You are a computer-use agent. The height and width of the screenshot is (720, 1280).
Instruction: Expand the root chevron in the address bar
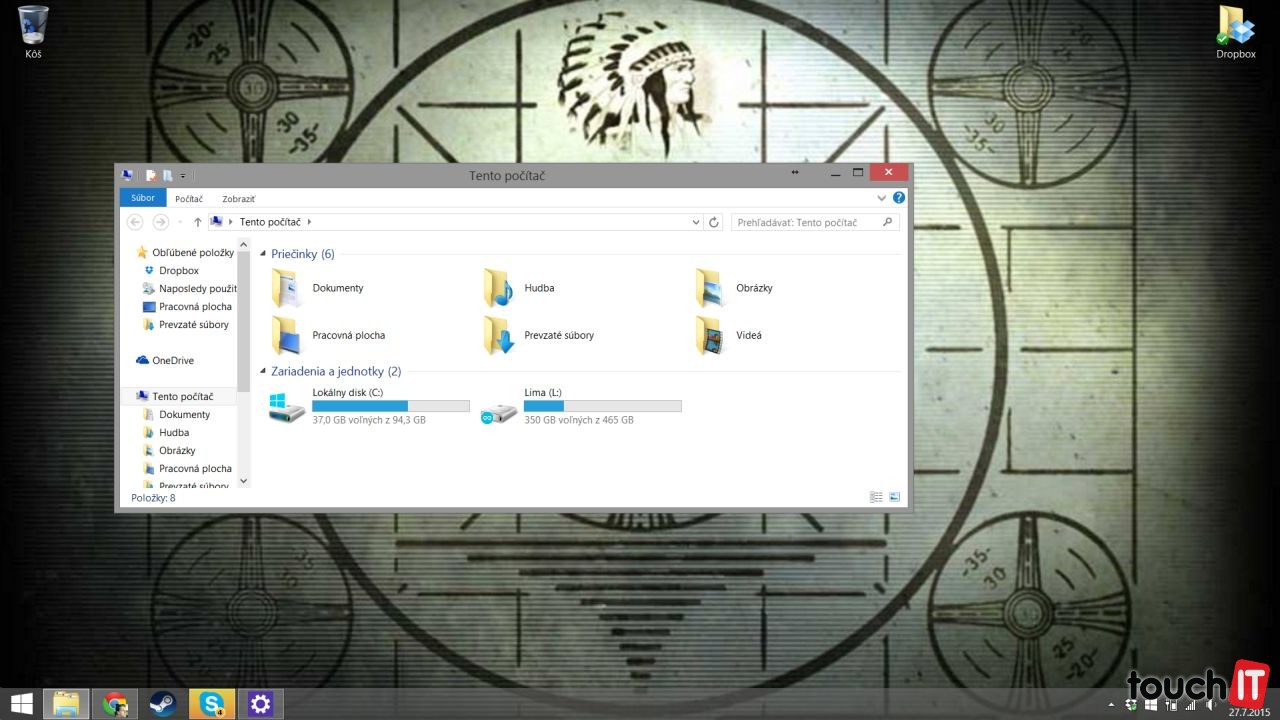click(231, 222)
